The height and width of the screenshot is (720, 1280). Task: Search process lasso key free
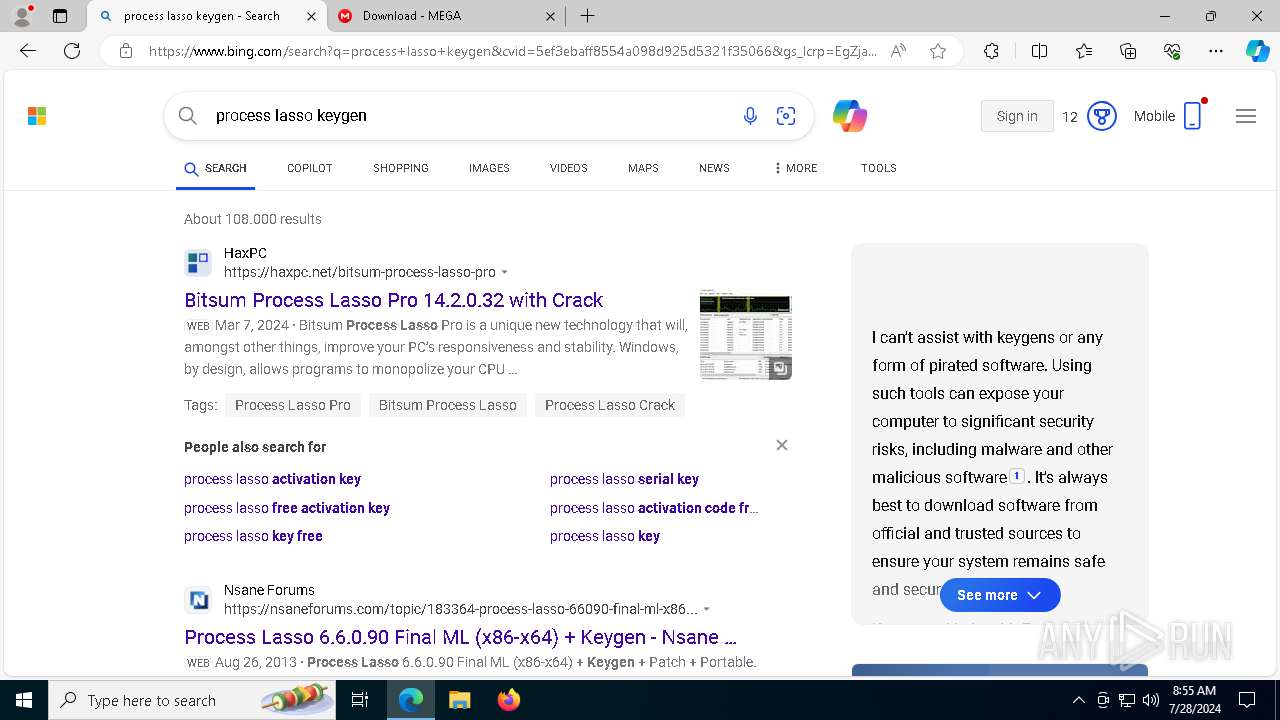253,536
